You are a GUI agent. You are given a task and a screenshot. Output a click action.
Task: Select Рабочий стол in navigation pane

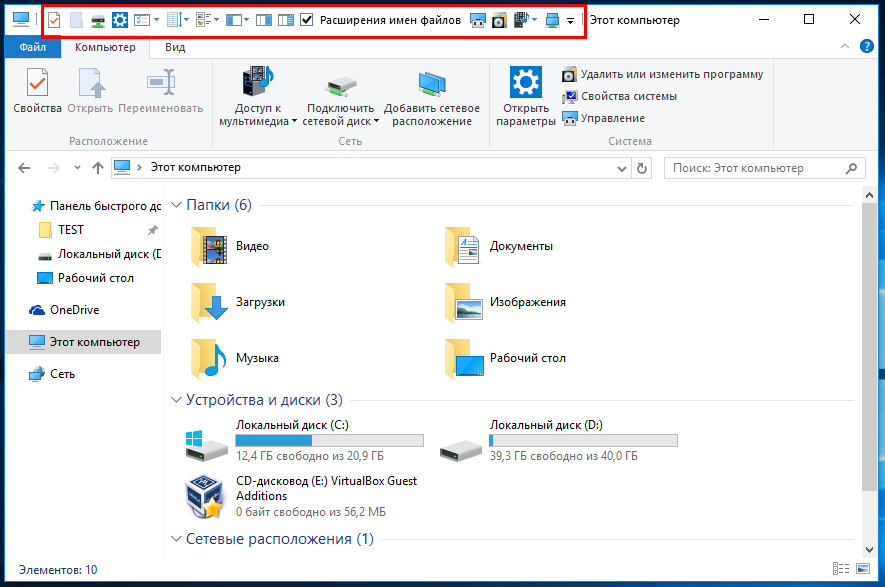[x=85, y=278]
